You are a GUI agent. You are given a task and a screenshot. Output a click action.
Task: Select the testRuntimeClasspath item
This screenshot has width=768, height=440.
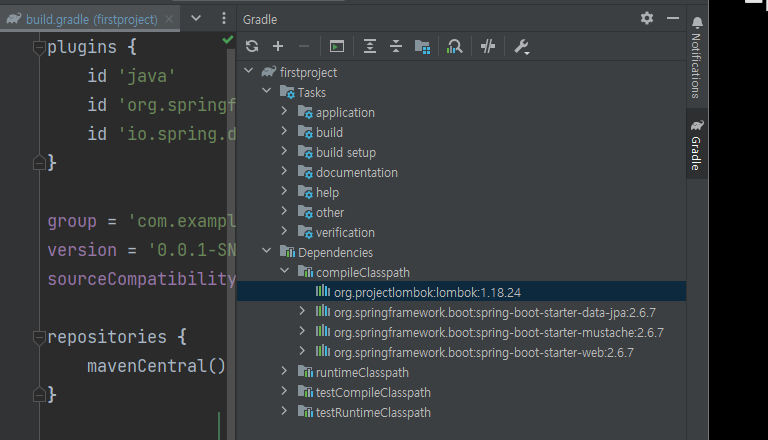(x=373, y=413)
